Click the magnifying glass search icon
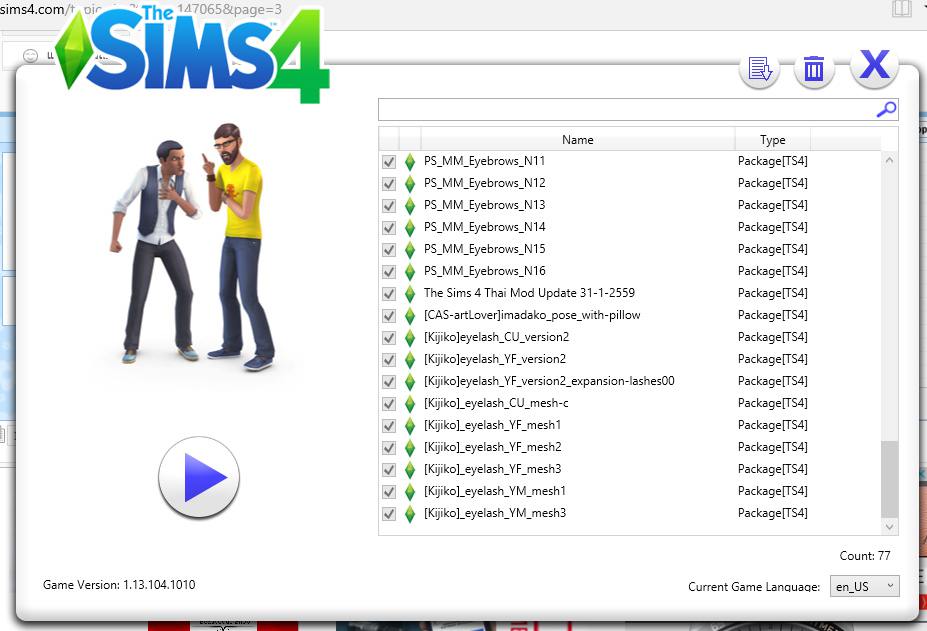Image resolution: width=927 pixels, height=631 pixels. tap(886, 109)
